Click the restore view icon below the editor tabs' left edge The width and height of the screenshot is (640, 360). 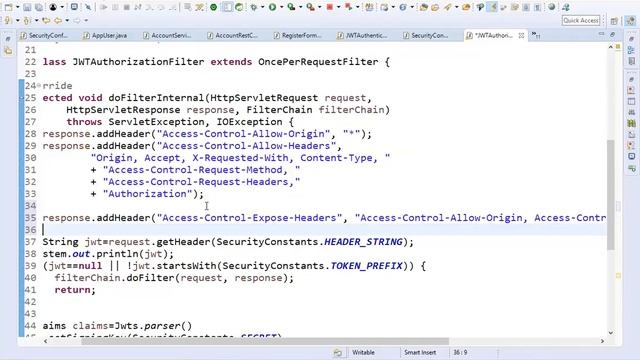(8, 39)
